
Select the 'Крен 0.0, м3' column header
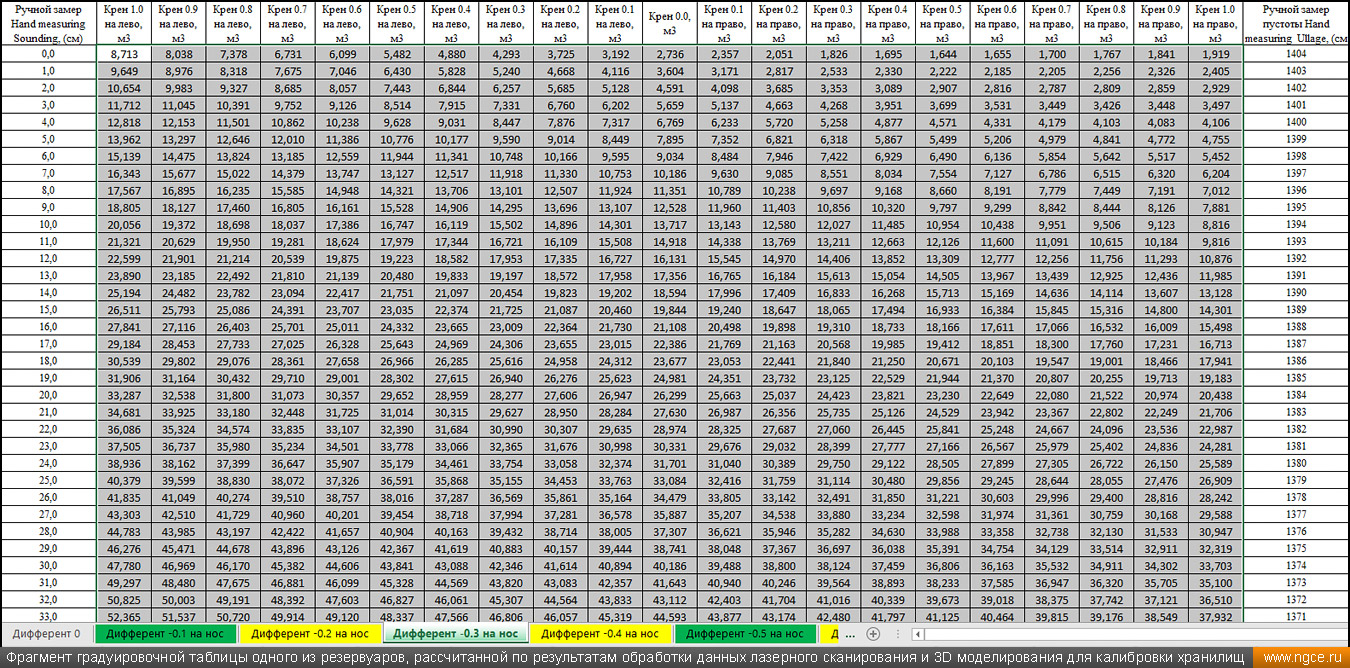click(x=670, y=23)
